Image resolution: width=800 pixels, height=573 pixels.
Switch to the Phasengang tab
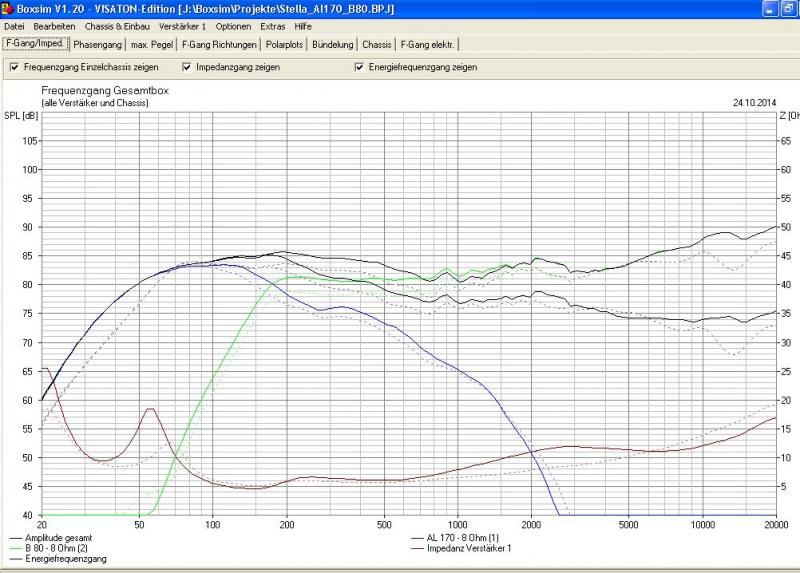coord(97,45)
